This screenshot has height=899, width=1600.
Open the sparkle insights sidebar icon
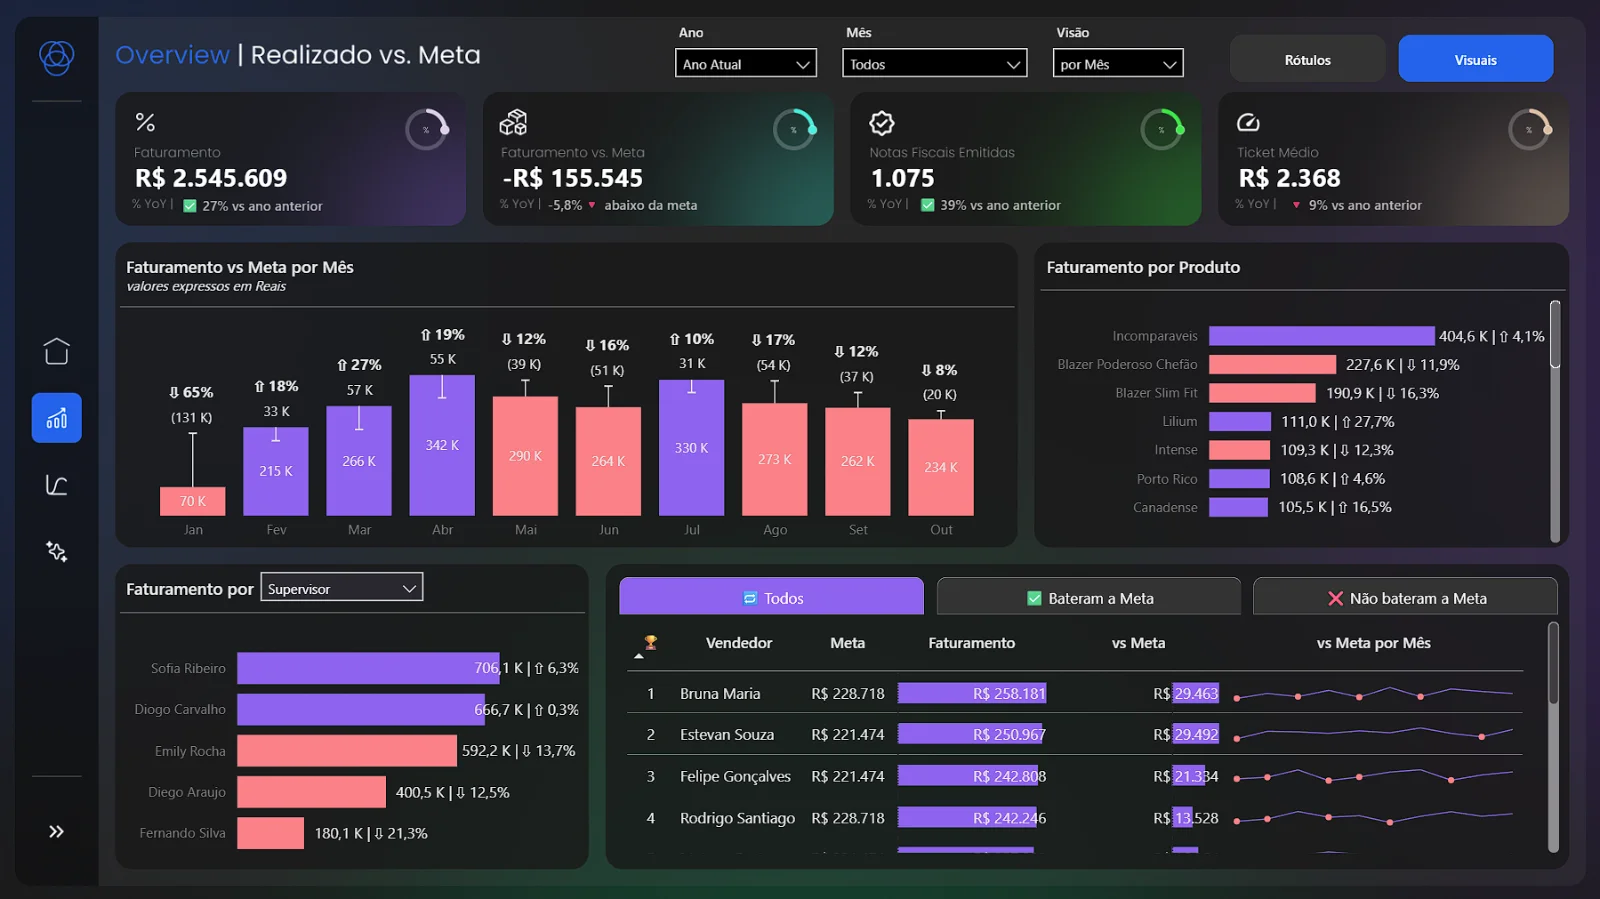coord(56,551)
